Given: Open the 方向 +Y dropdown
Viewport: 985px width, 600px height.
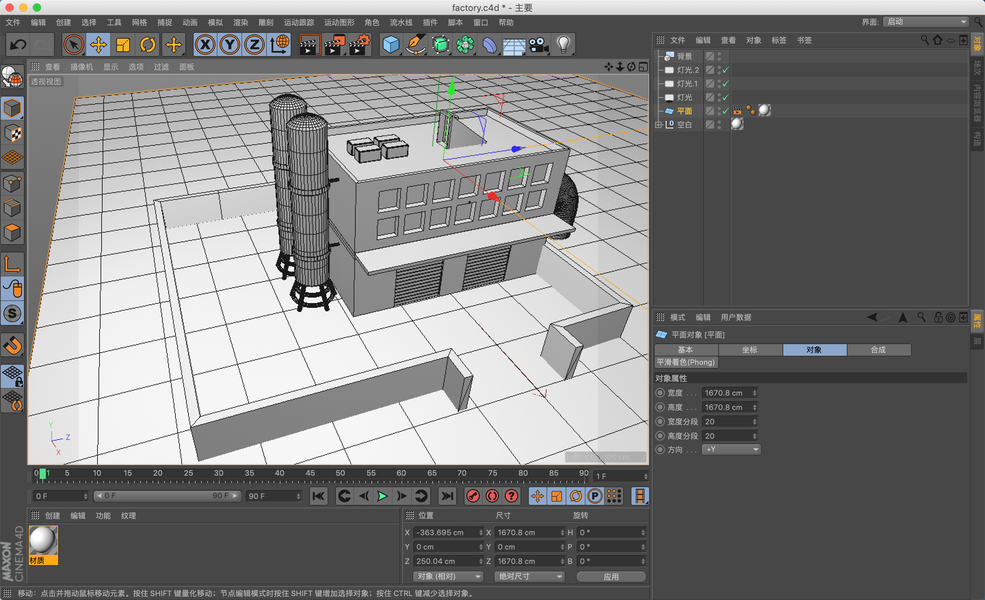Looking at the screenshot, I should coord(731,449).
